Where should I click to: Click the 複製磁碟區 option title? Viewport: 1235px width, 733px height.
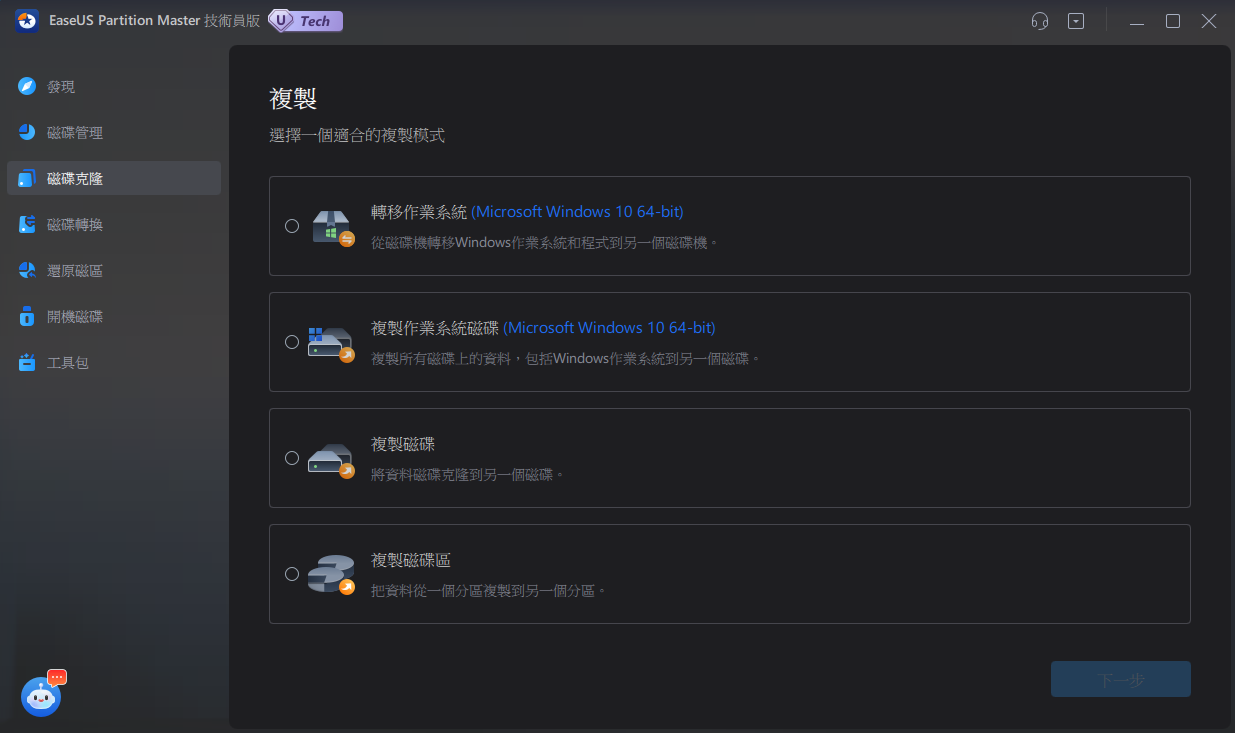[x=411, y=560]
